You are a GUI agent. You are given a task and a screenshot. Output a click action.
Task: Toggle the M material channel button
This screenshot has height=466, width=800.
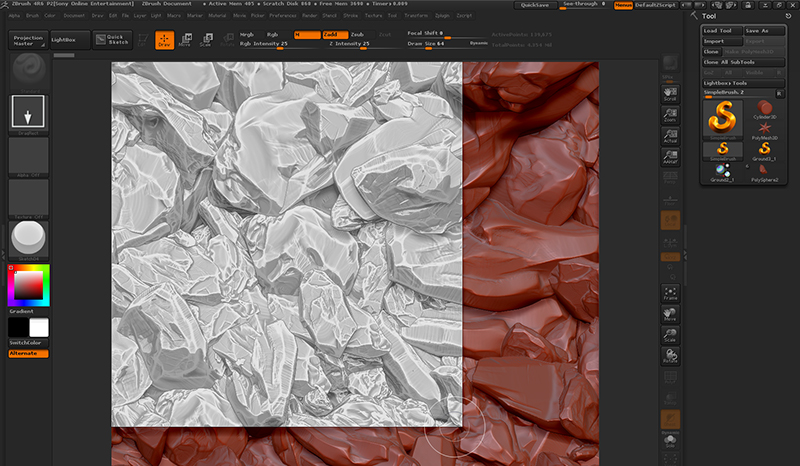point(307,34)
